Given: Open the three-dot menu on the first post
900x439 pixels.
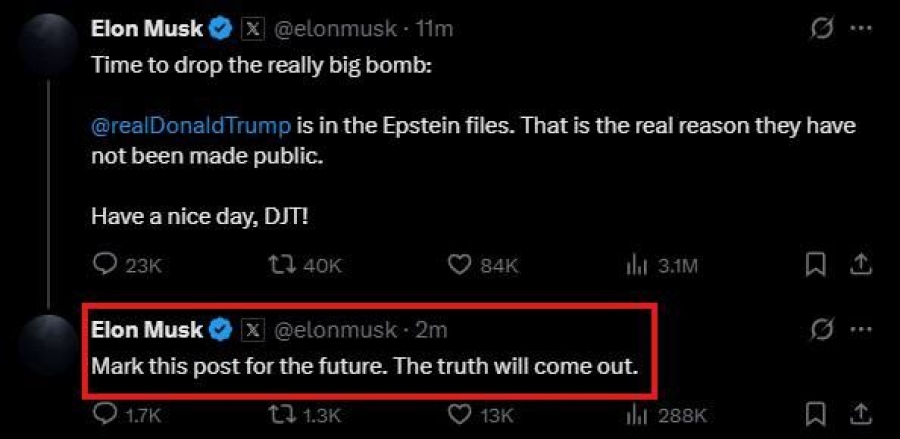Looking at the screenshot, I should point(861,28).
